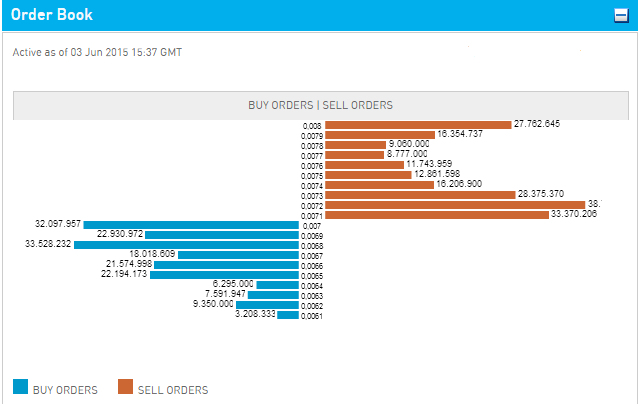Select the 33.528.232 buy order bar
This screenshot has width=639, height=404.
(x=186, y=245)
